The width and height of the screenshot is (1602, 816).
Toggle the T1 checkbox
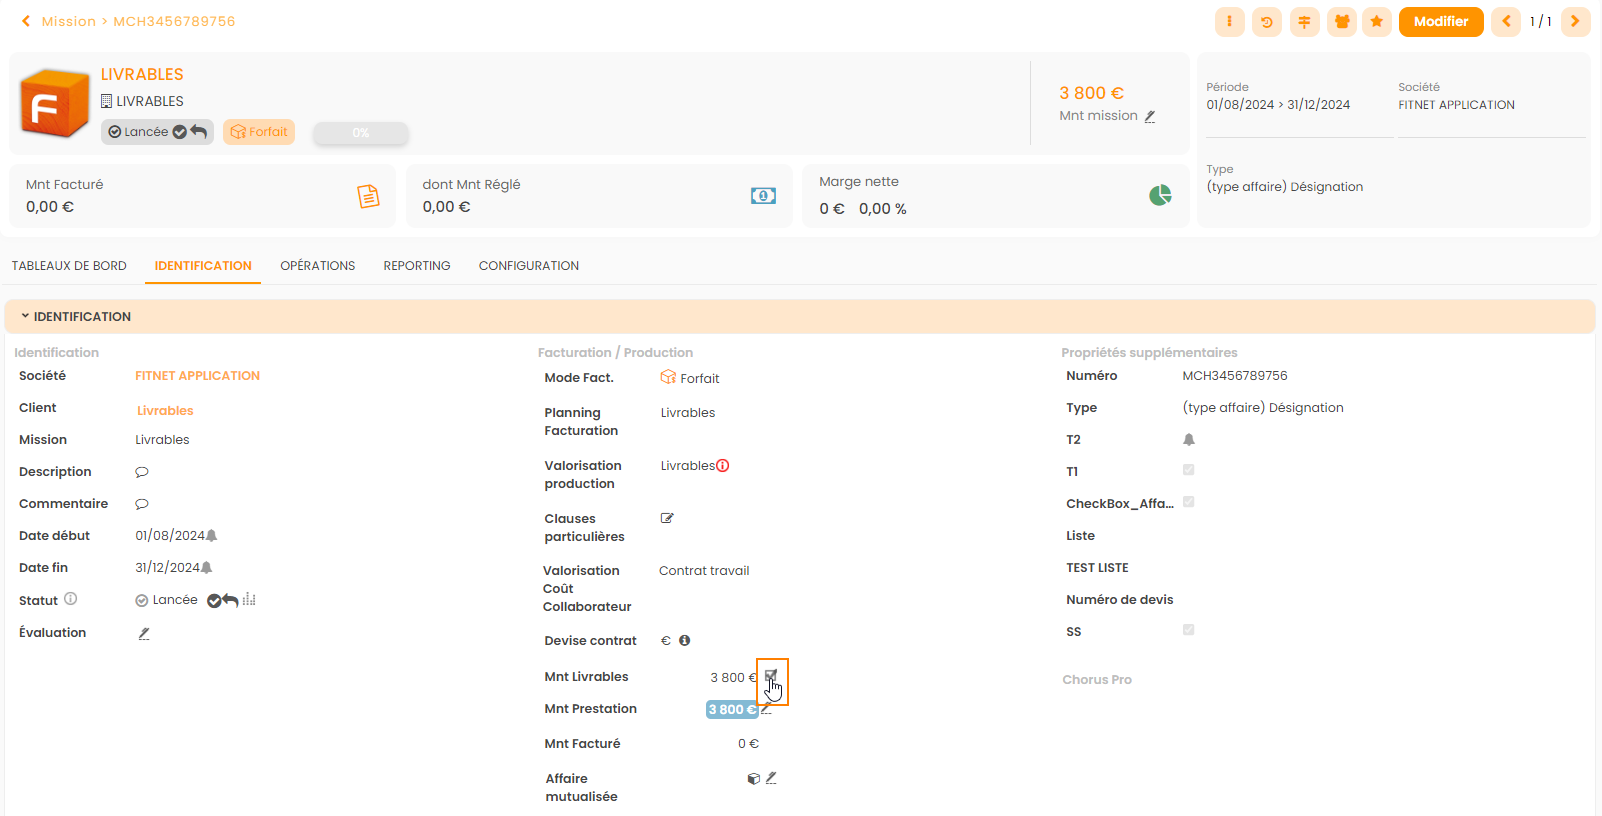pos(1188,470)
